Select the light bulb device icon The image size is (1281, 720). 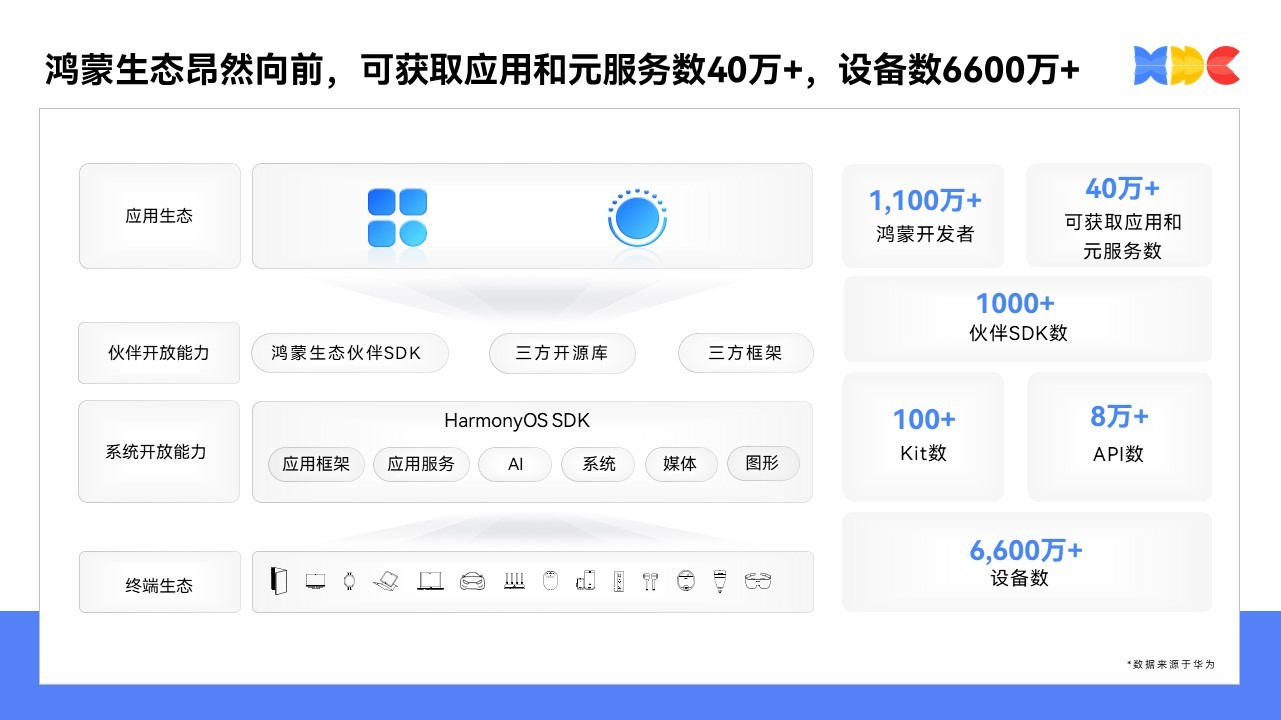point(719,581)
